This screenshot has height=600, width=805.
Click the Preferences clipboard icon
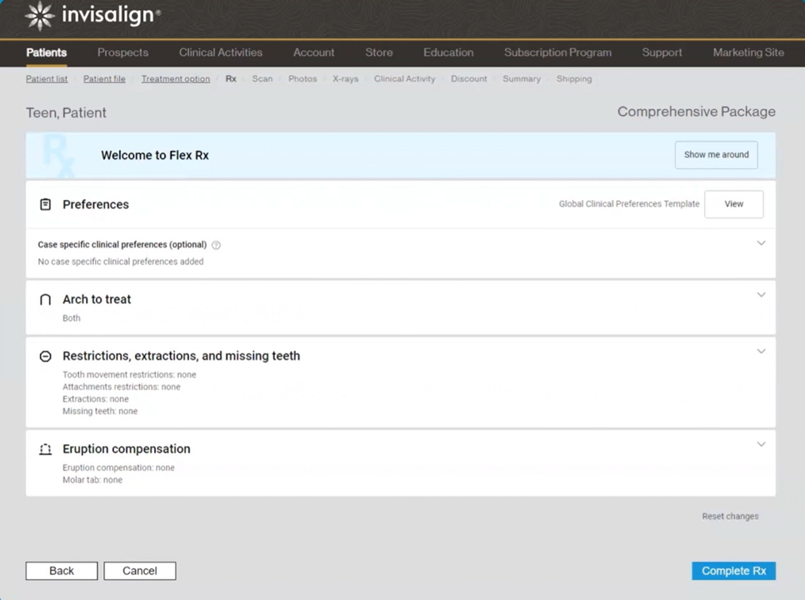tap(45, 204)
